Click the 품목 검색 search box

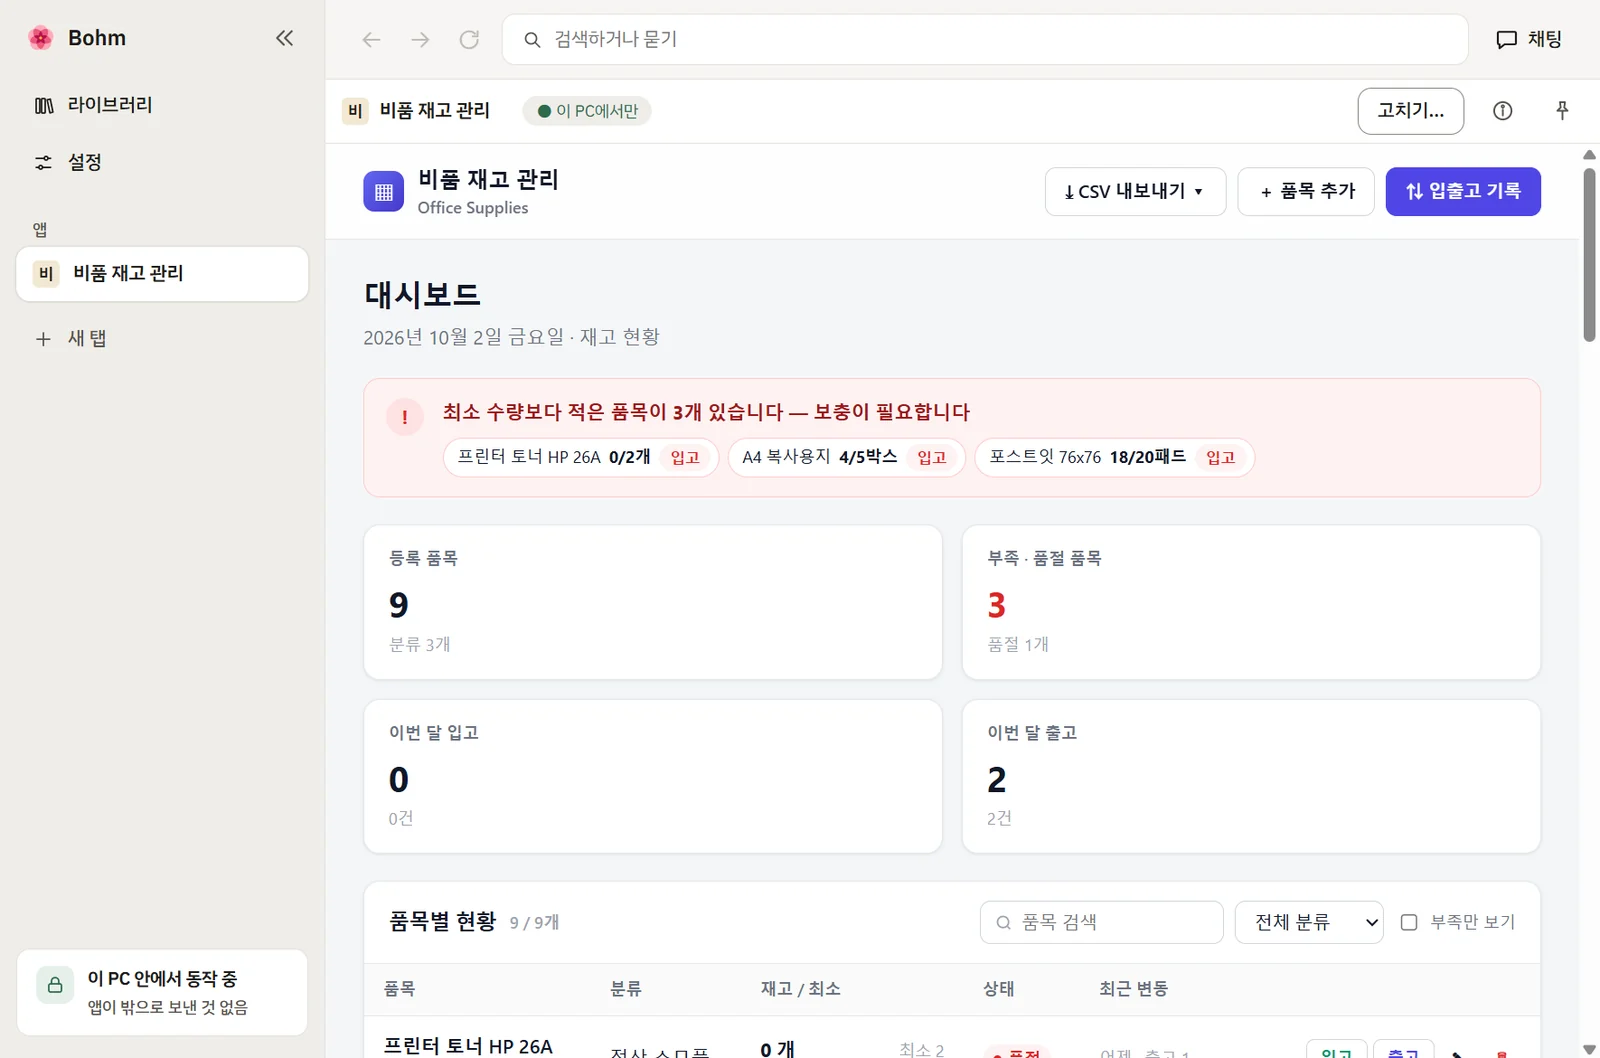pos(1101,922)
